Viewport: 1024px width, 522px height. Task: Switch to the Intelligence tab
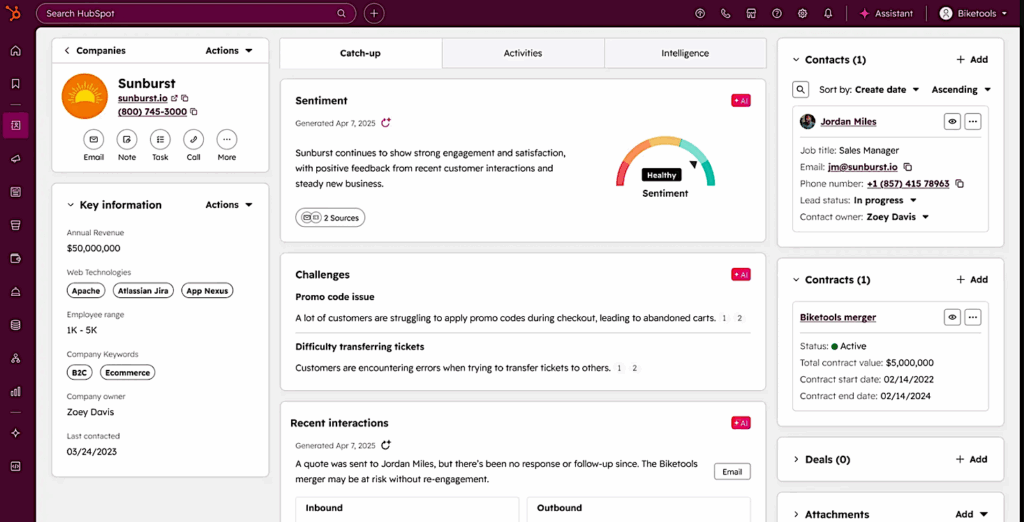(x=685, y=54)
